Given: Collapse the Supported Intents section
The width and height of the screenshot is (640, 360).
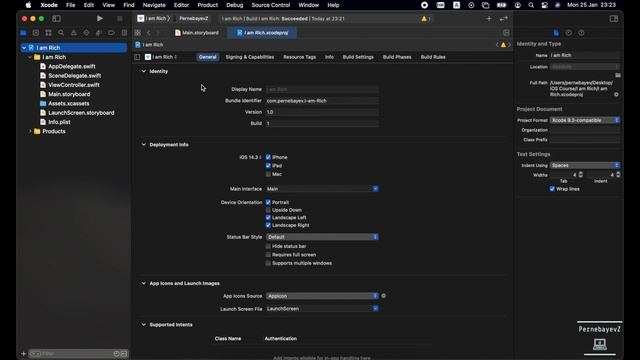Looking at the screenshot, I should pos(143,325).
